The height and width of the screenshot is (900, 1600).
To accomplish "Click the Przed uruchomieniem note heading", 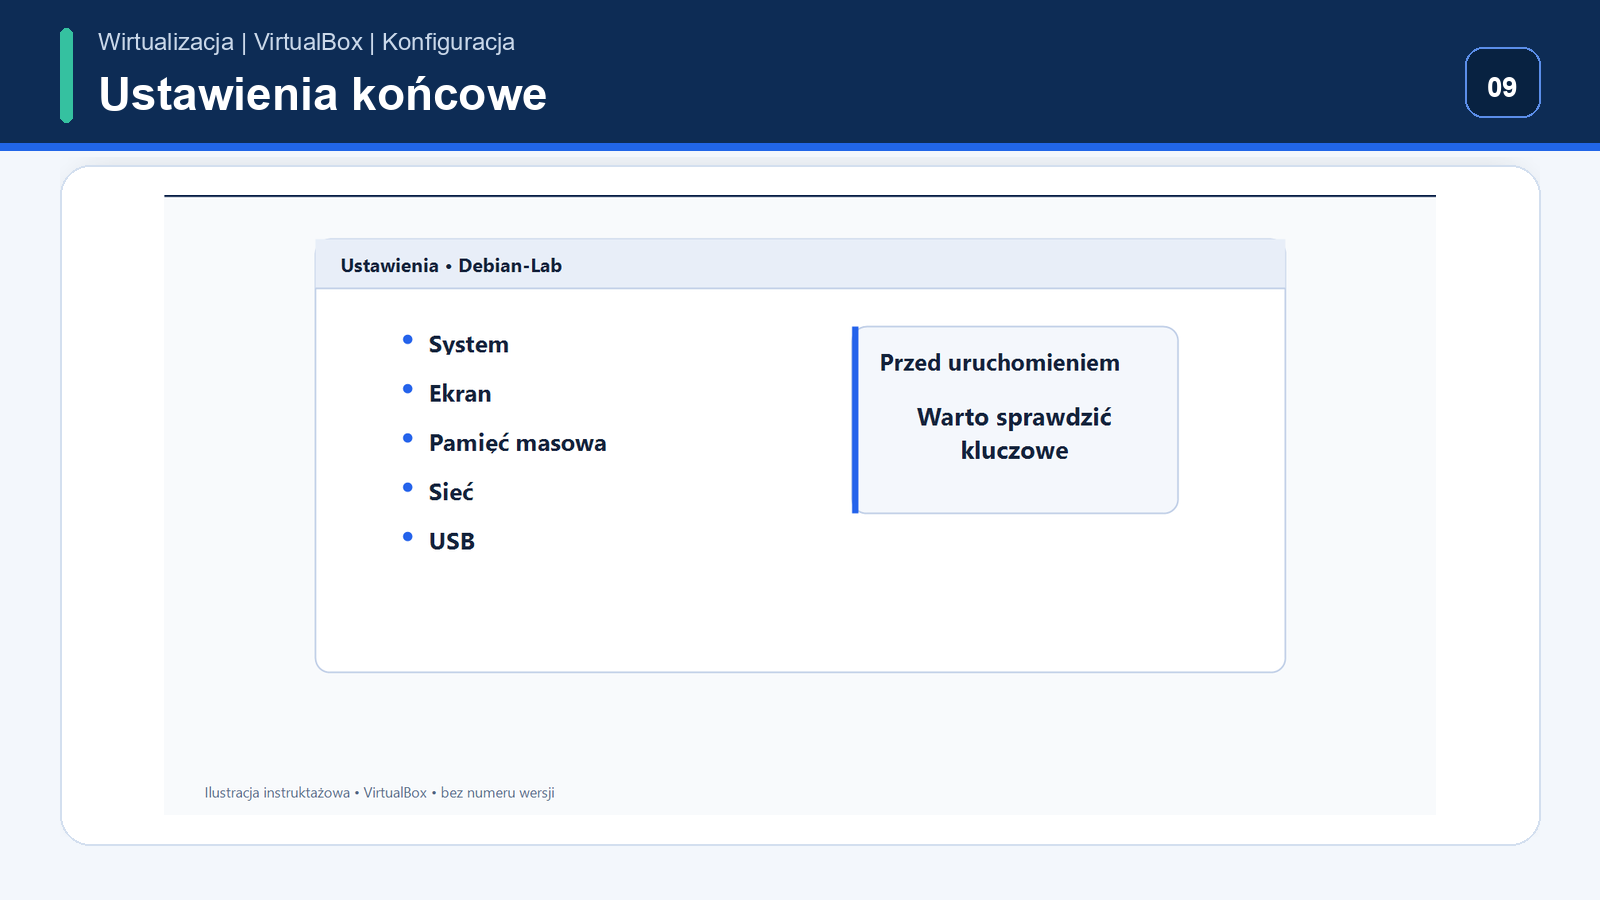I will point(1000,363).
